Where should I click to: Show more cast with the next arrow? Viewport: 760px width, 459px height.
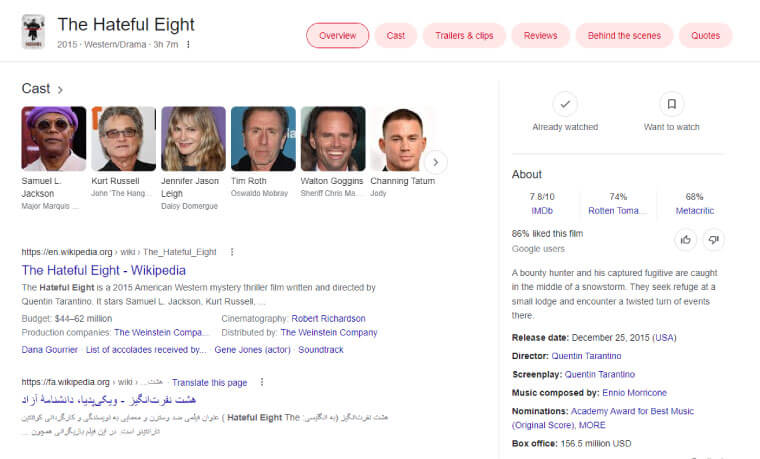tap(435, 162)
